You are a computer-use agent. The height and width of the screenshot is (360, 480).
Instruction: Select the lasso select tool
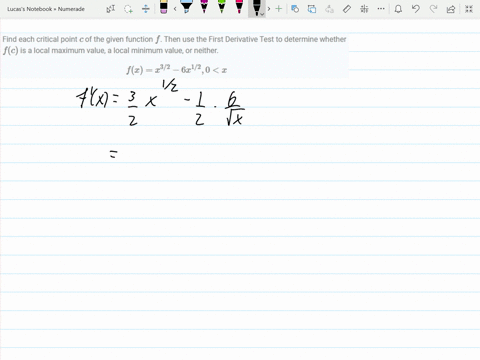(128, 9)
